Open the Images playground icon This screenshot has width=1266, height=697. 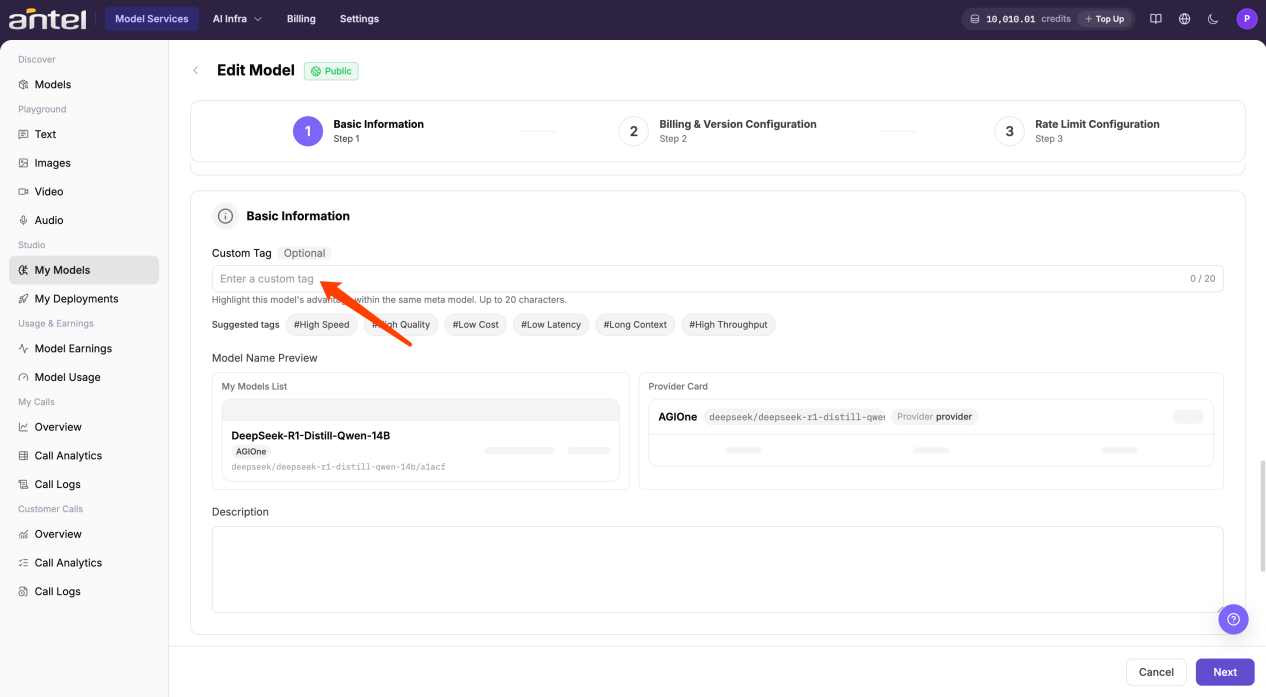24,163
